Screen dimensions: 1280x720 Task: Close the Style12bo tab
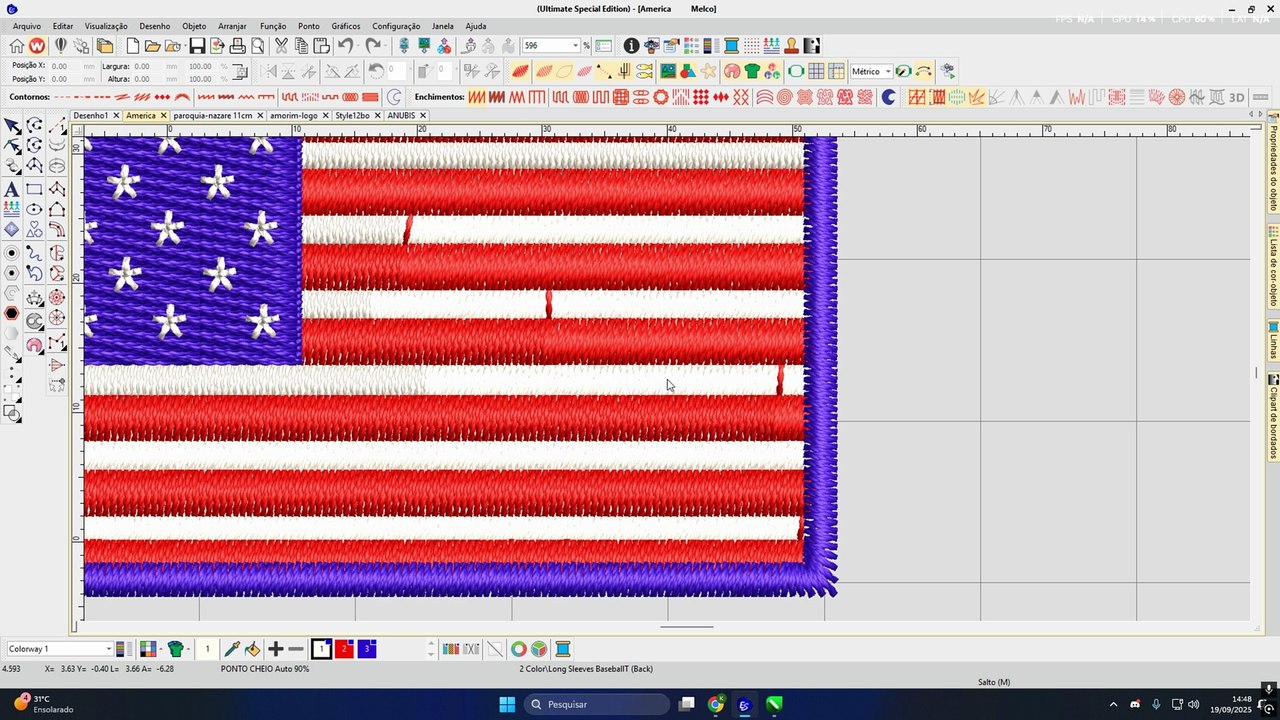(378, 116)
